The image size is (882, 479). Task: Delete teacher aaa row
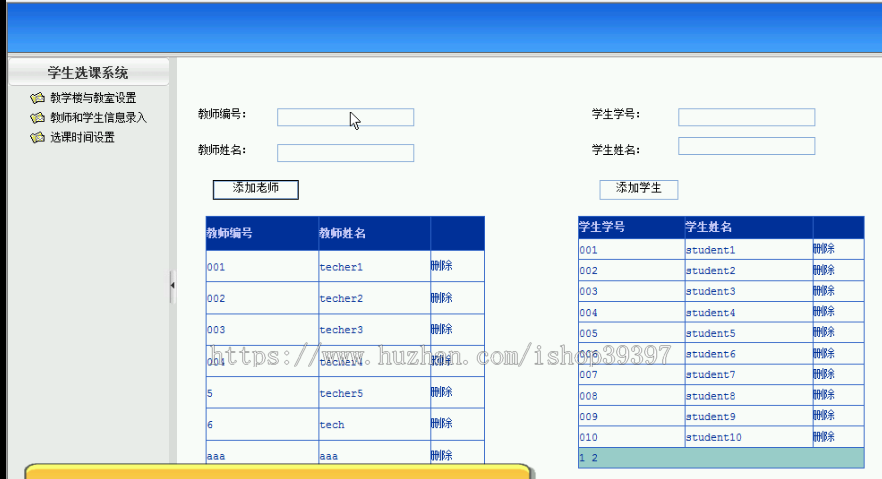(x=442, y=455)
